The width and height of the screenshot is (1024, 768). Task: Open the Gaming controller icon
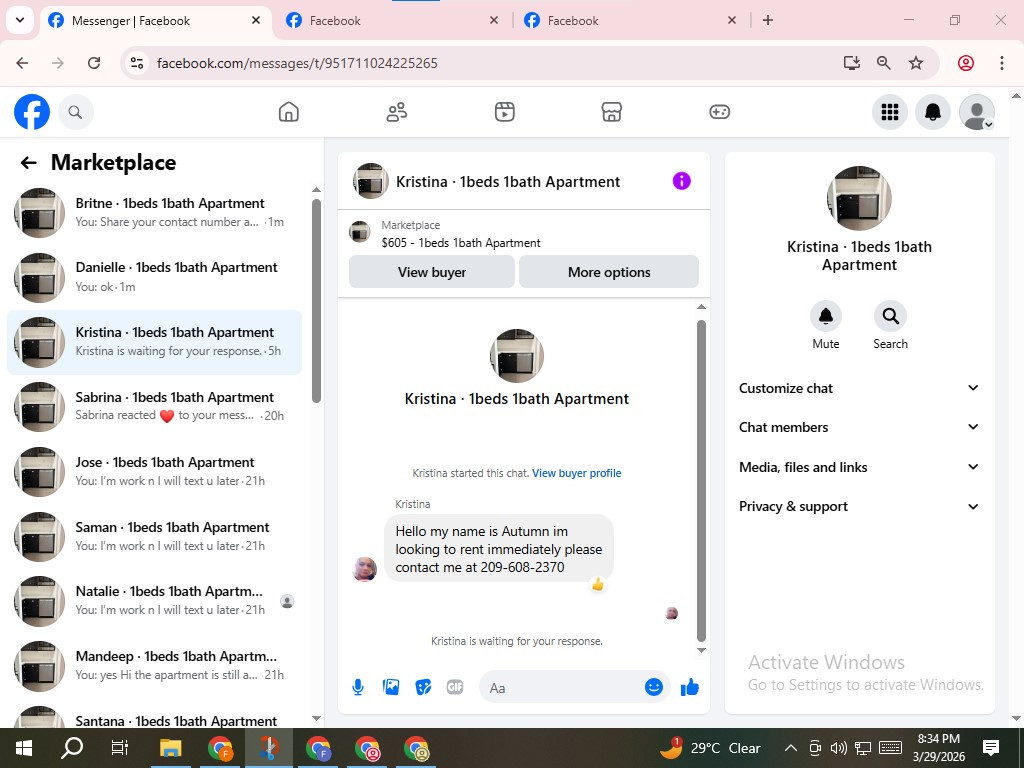pyautogui.click(x=719, y=112)
